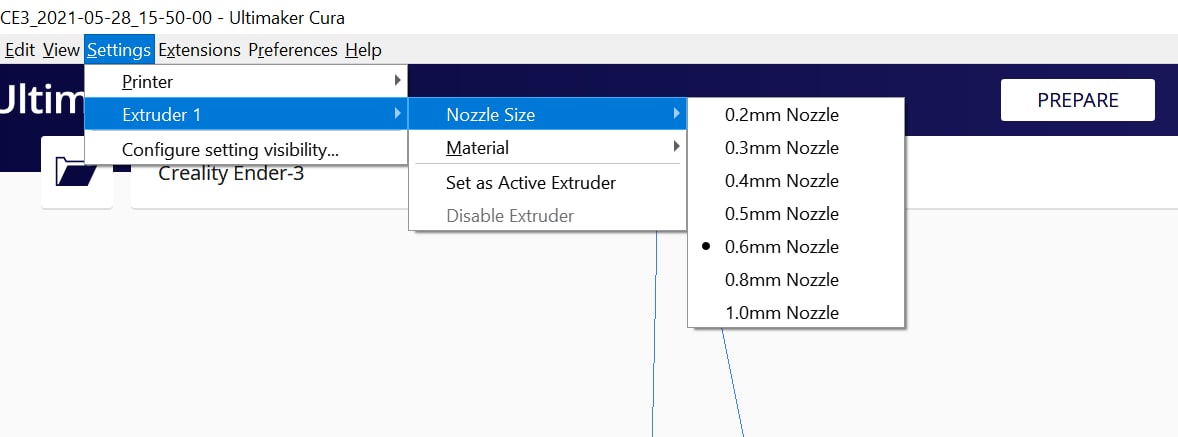Select the 0.8mm Nozzle option
Viewport: 1178px width, 437px height.
tap(796, 280)
